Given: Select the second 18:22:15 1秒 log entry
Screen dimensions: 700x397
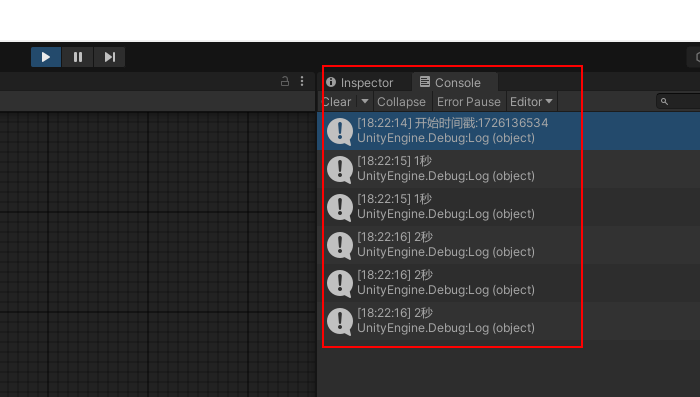Looking at the screenshot, I should (x=508, y=207).
